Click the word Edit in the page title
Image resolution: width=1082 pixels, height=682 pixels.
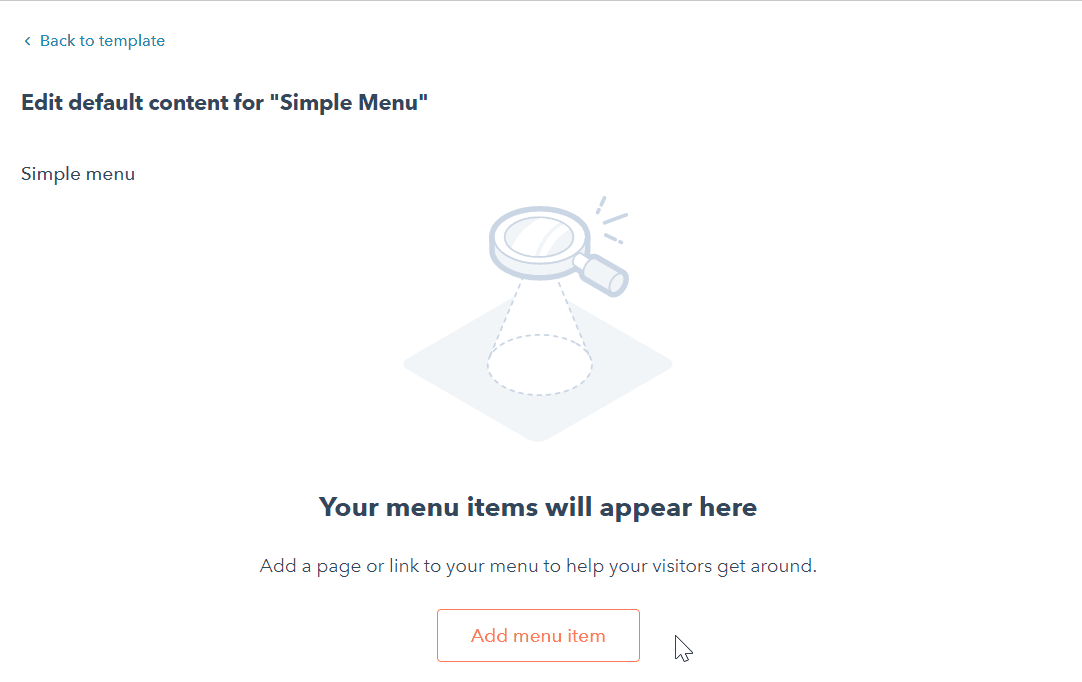[40, 102]
